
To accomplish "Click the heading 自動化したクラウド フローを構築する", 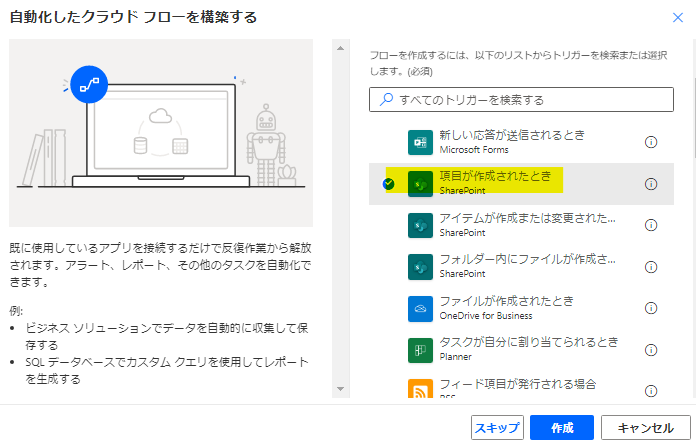I will 133,17.
